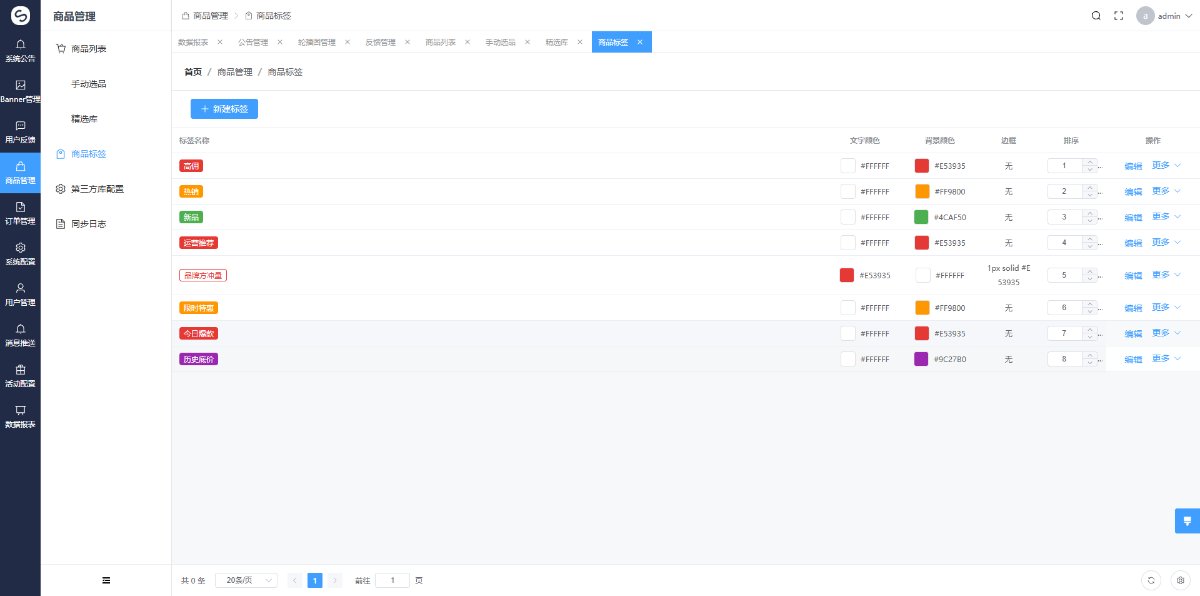Click page 1 in the pagination
The image size is (1200, 596).
[x=315, y=580]
